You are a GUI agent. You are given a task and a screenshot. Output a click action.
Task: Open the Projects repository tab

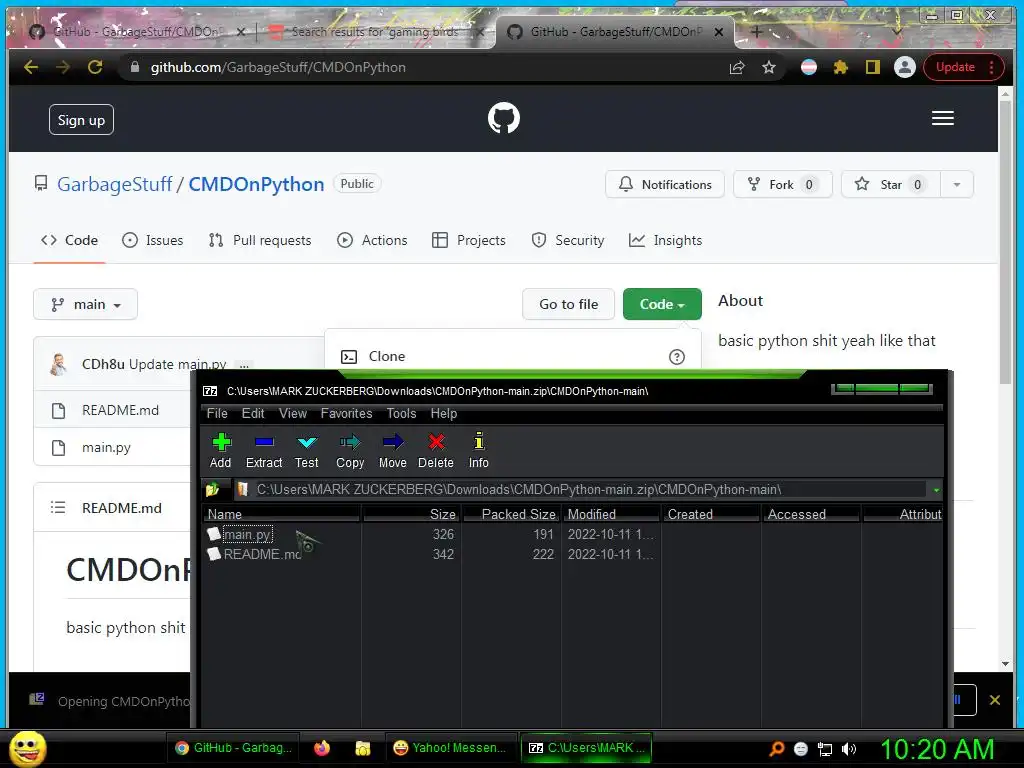click(x=469, y=240)
